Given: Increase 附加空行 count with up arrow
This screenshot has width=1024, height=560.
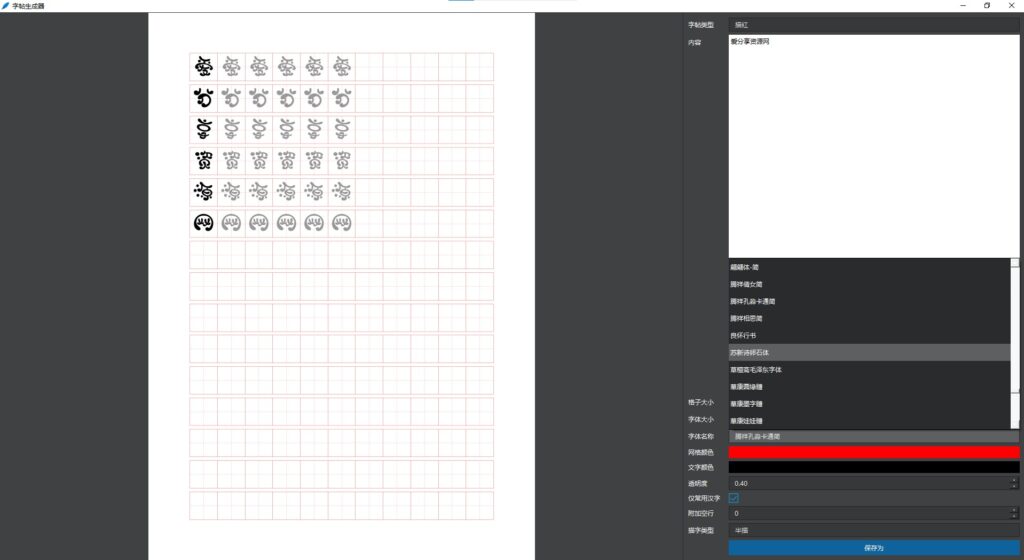Looking at the screenshot, I should [x=1014, y=510].
